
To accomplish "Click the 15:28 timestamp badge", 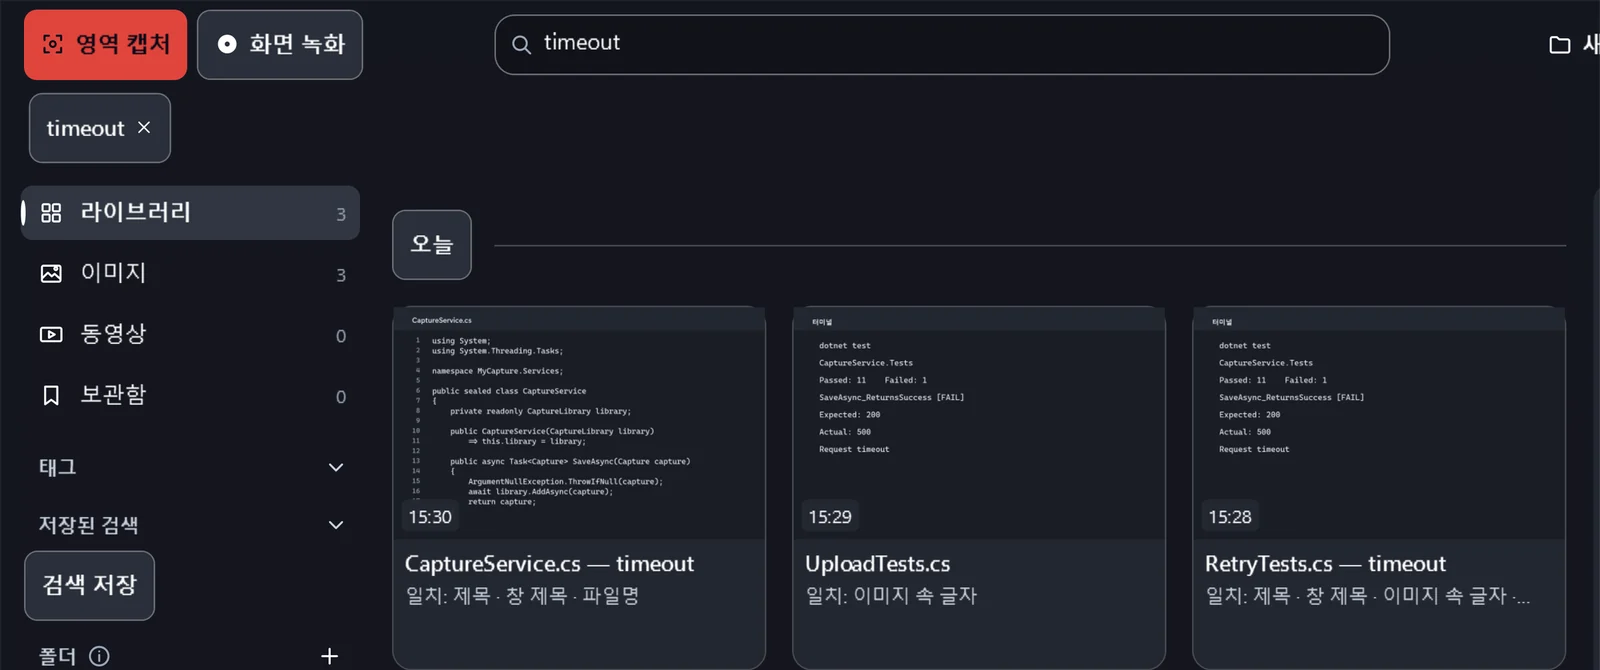I will (x=1230, y=517).
